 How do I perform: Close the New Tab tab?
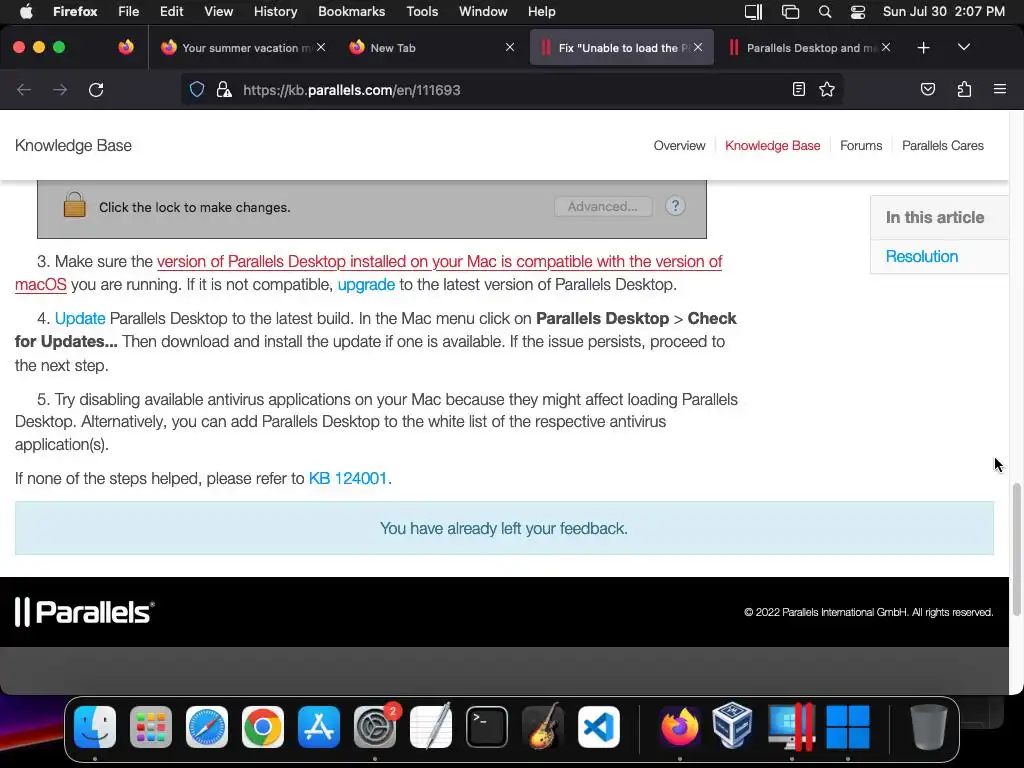point(510,47)
